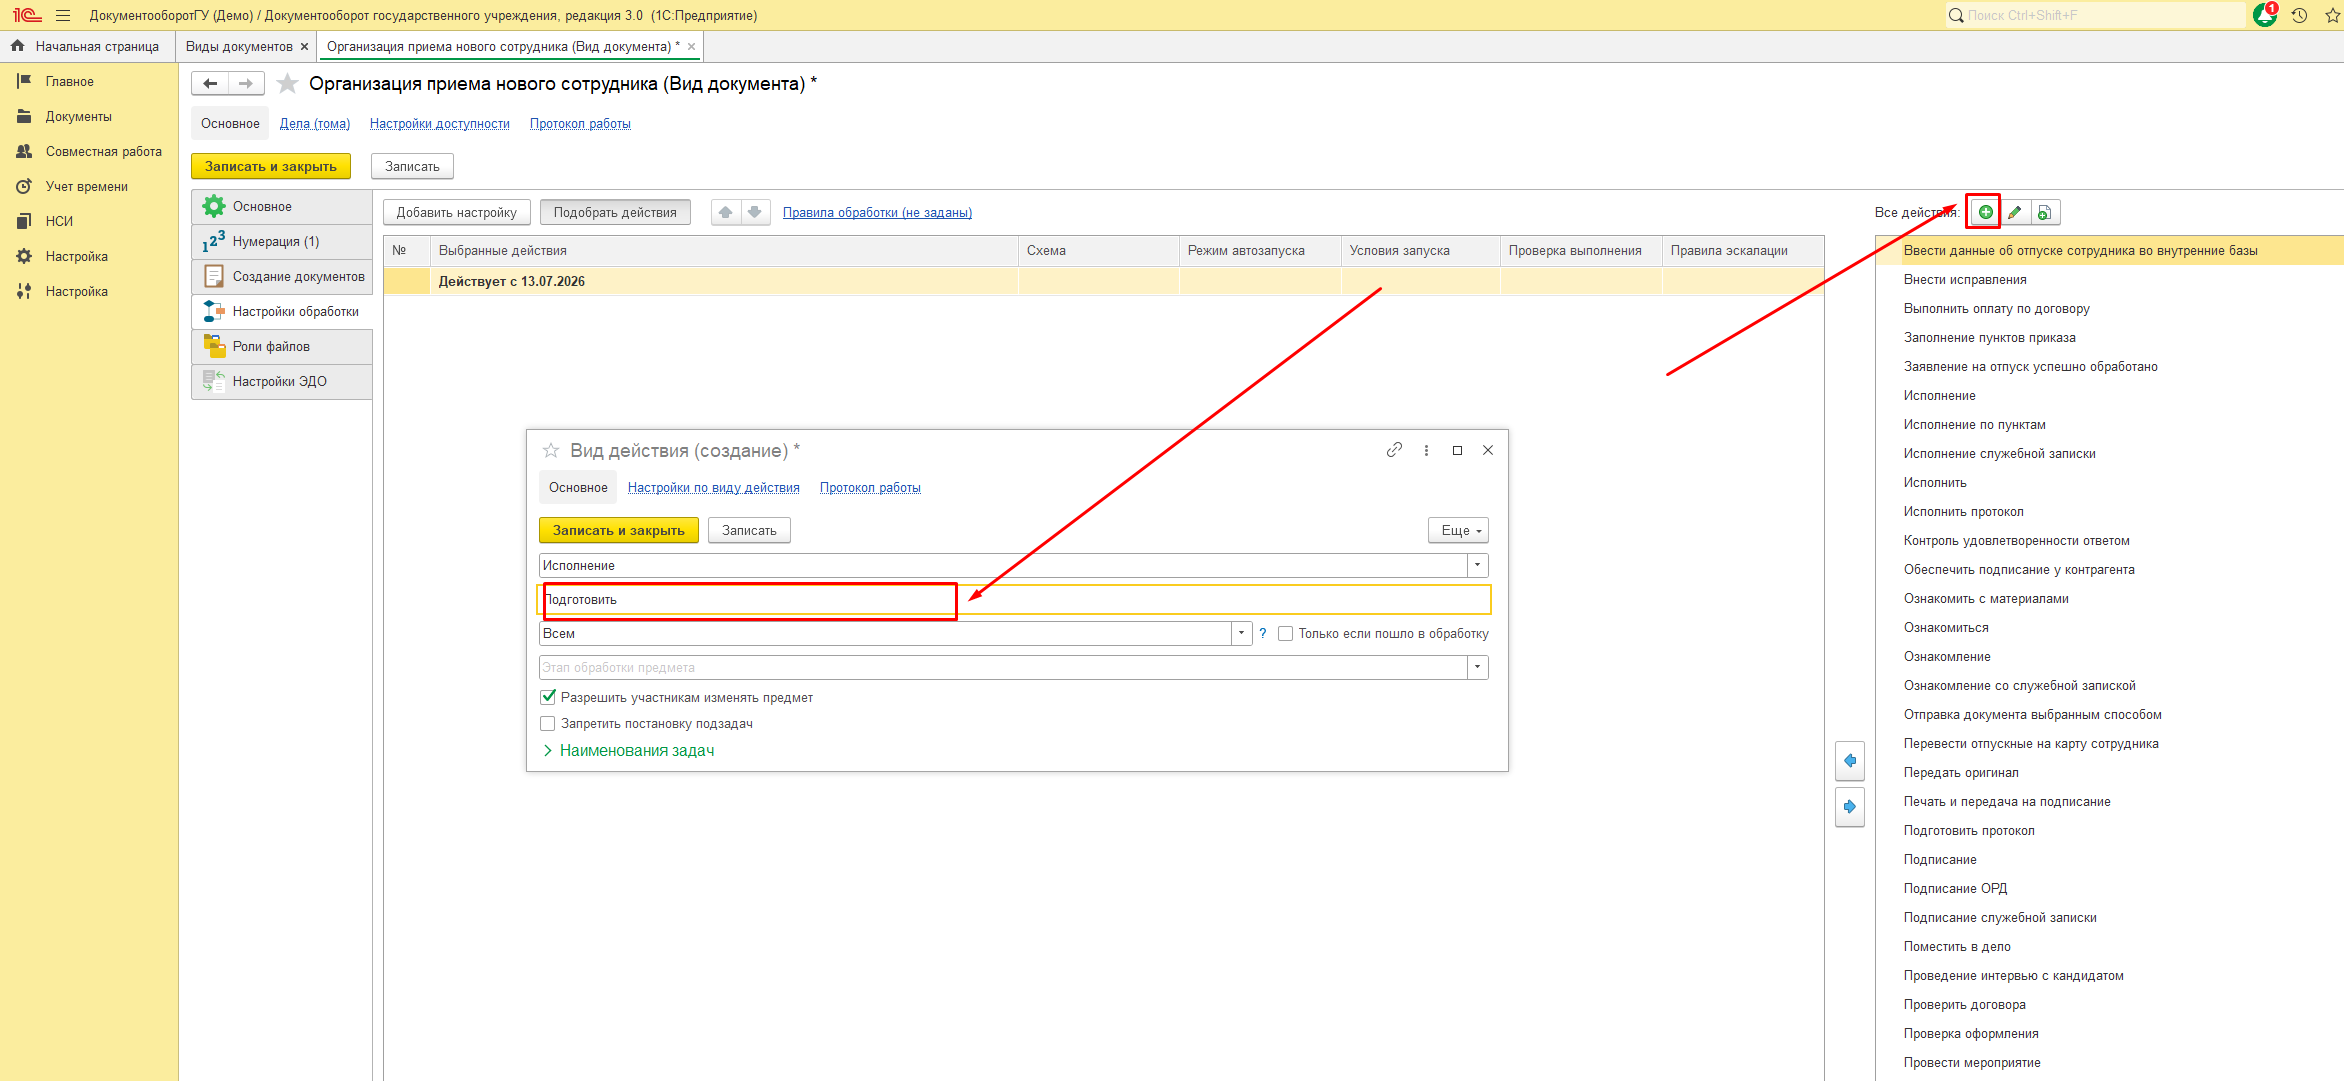Check Только если пошло в обработку
The image size is (2344, 1081).
1286,633
